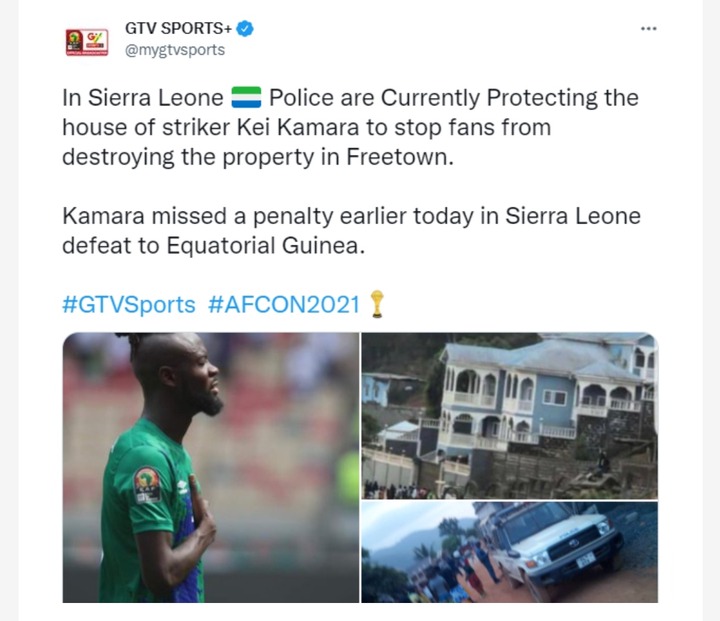The width and height of the screenshot is (720, 621).
Task: Open the white police truck photo
Action: (x=510, y=552)
